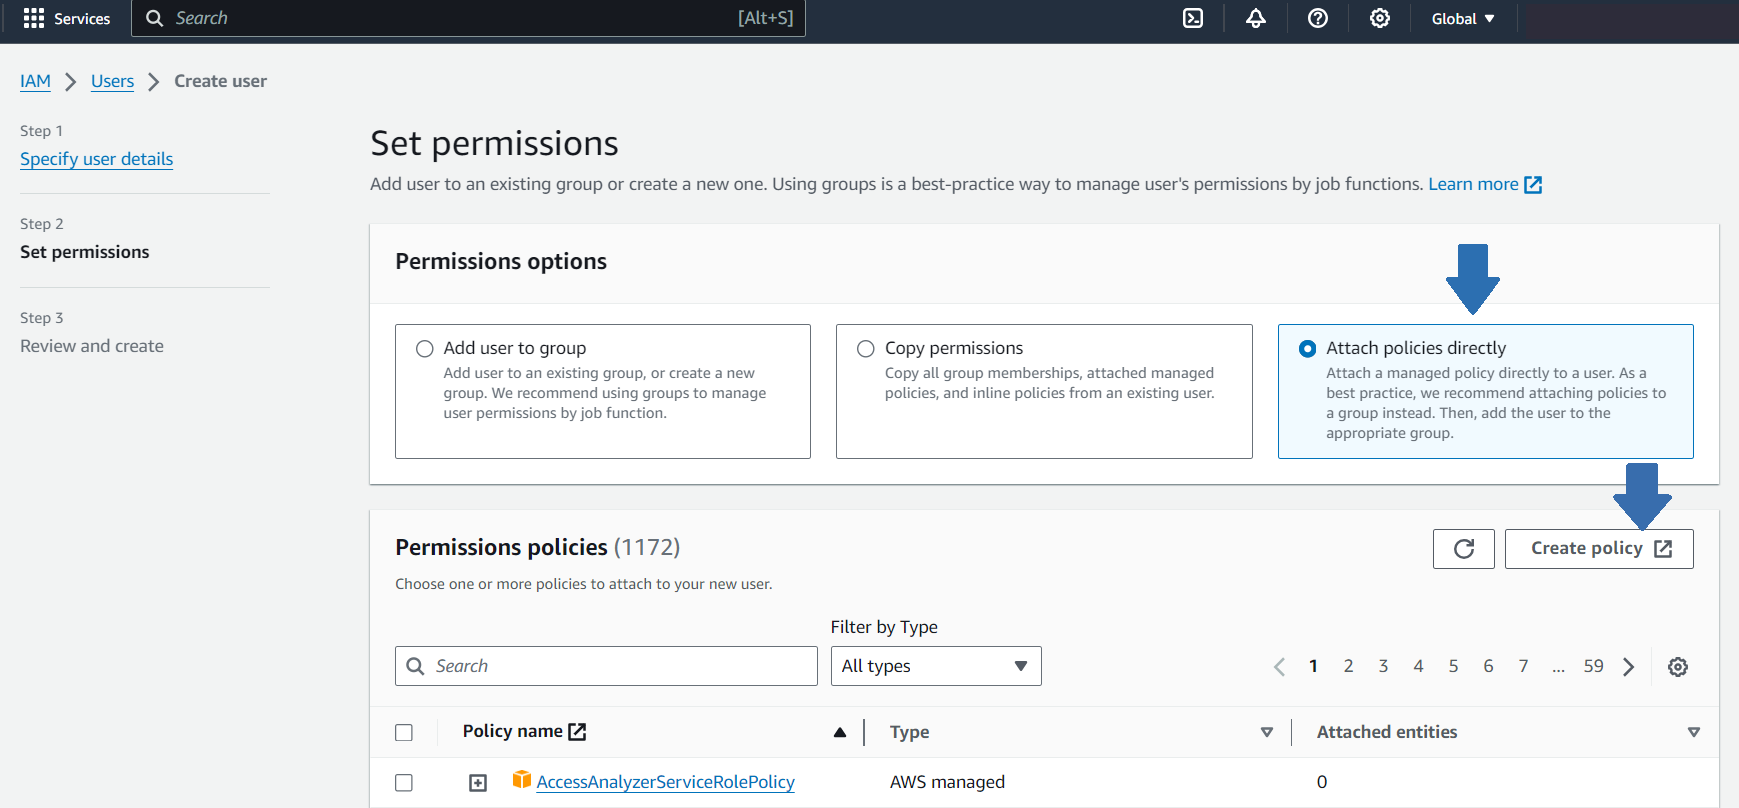Check the AccessAnalyzerServiceRolePolicy row checkbox
The image size is (1739, 808).
pyautogui.click(x=404, y=783)
